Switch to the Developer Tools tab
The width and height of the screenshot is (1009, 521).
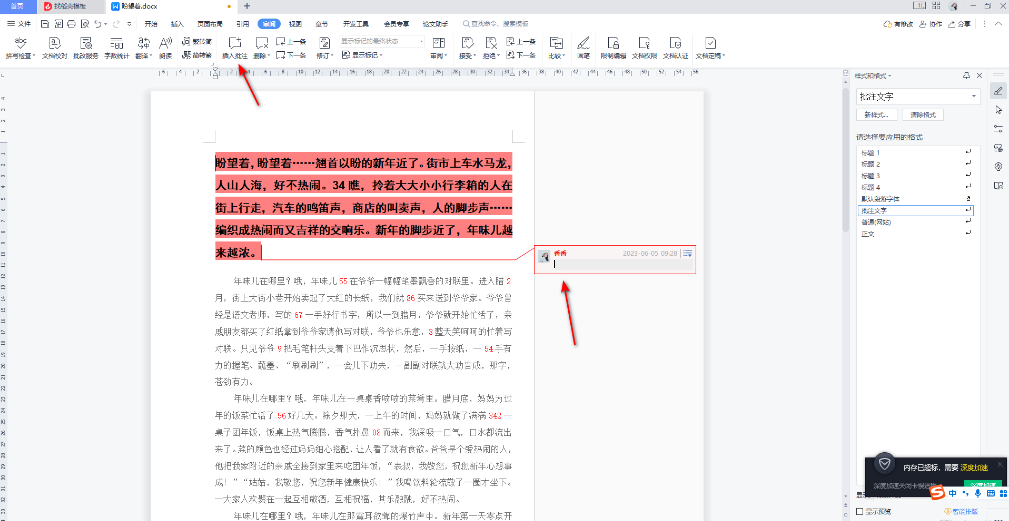click(x=355, y=24)
